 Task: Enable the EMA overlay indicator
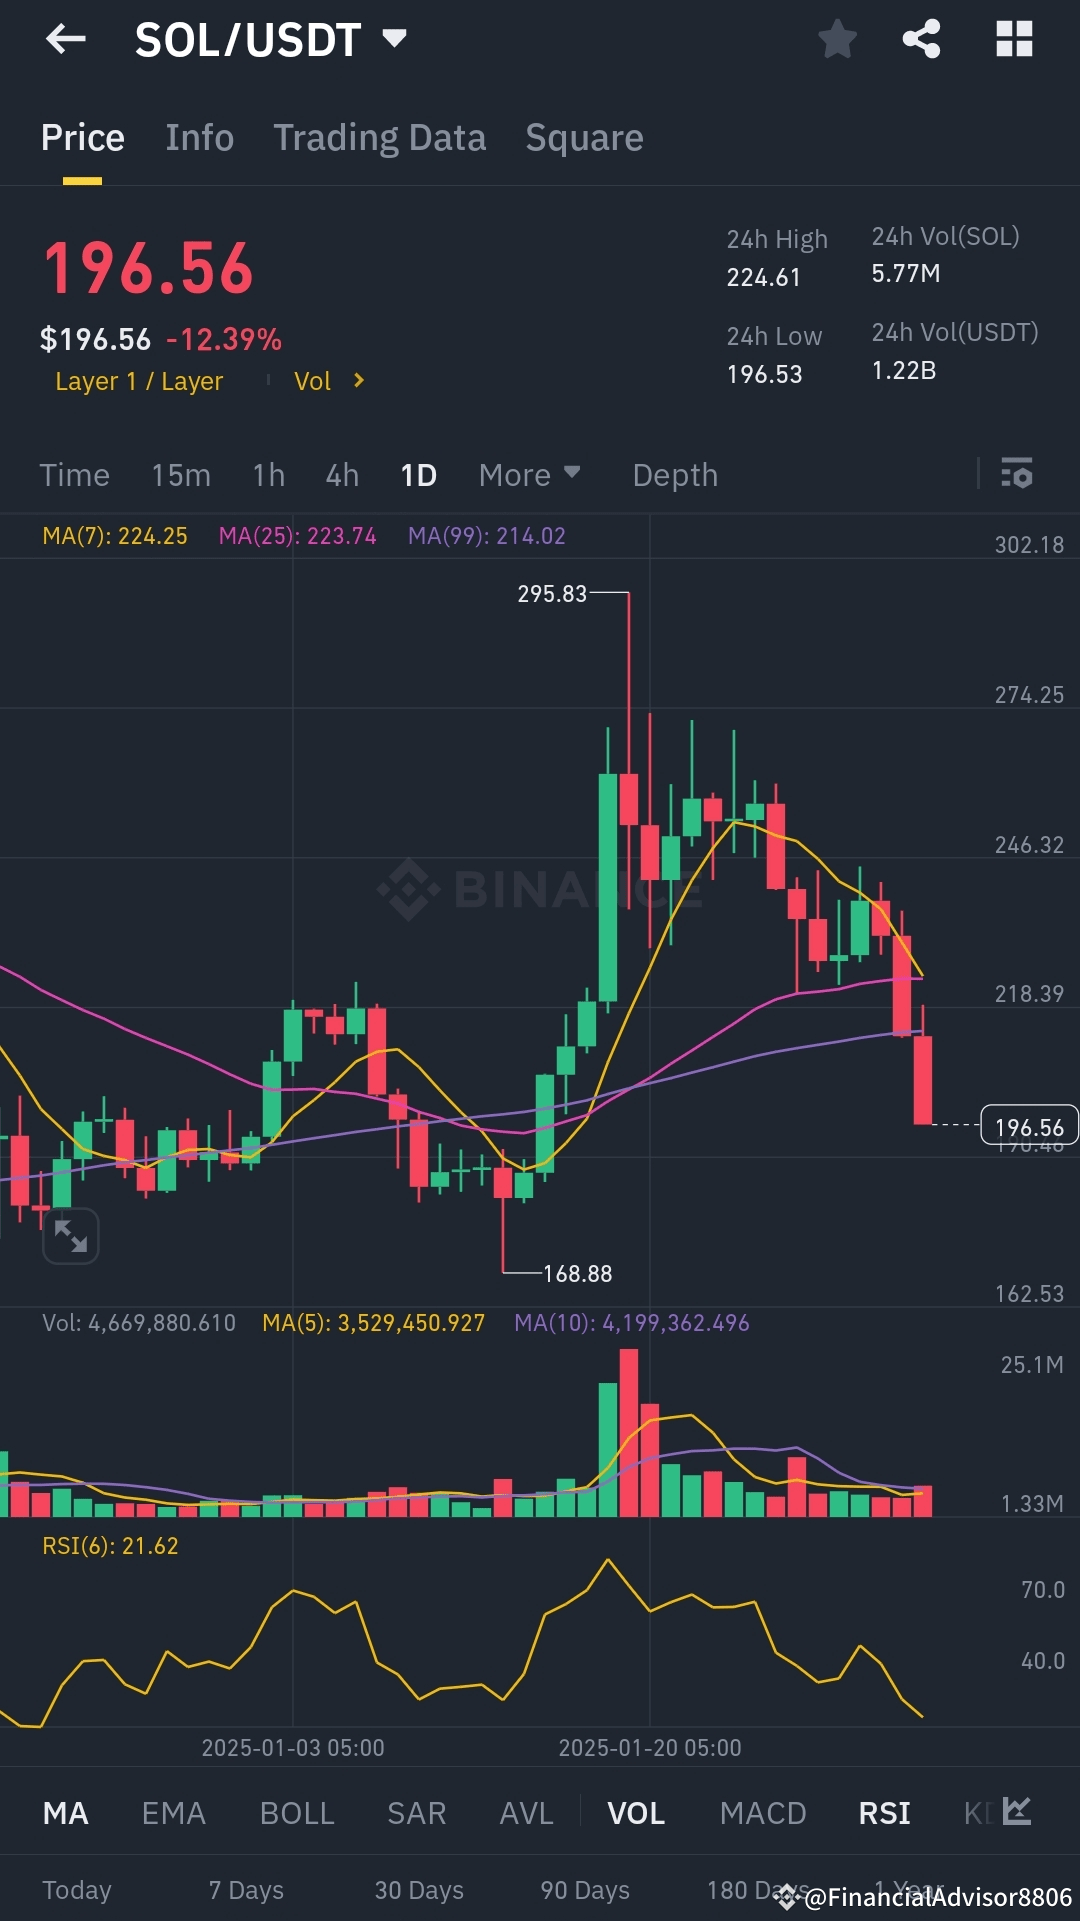point(172,1813)
